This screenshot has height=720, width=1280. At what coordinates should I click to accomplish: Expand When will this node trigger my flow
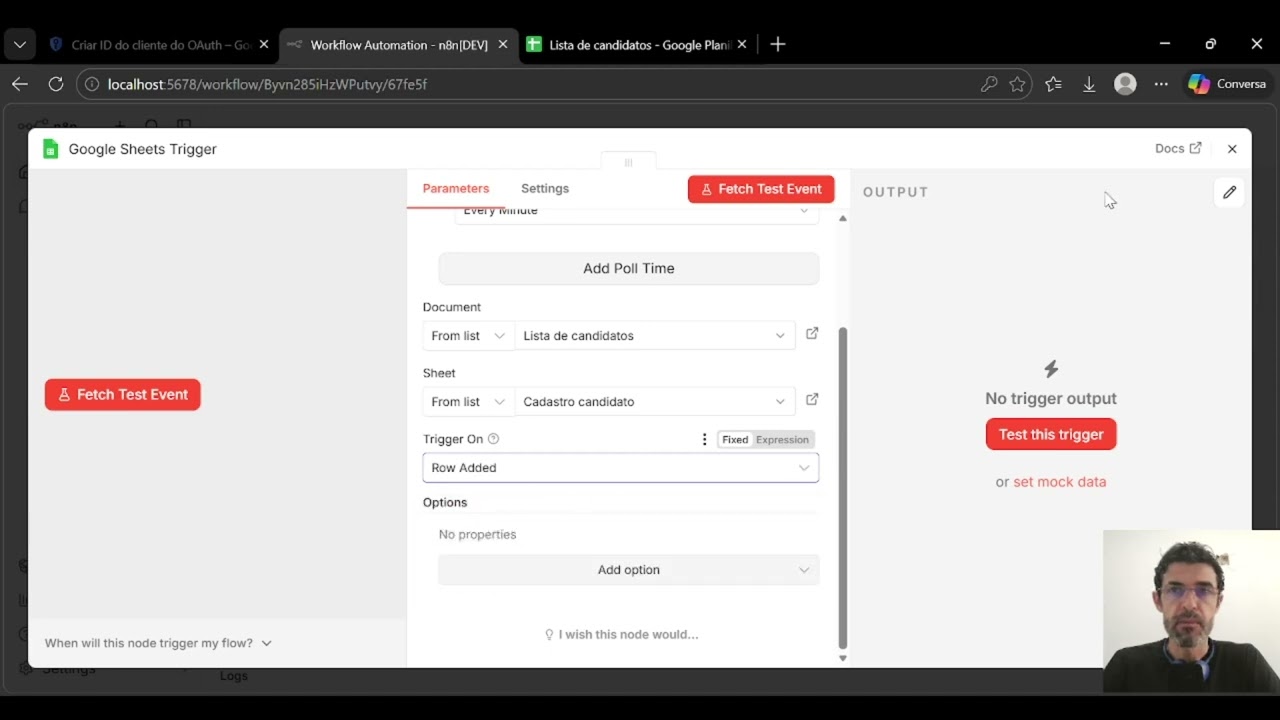coord(158,643)
